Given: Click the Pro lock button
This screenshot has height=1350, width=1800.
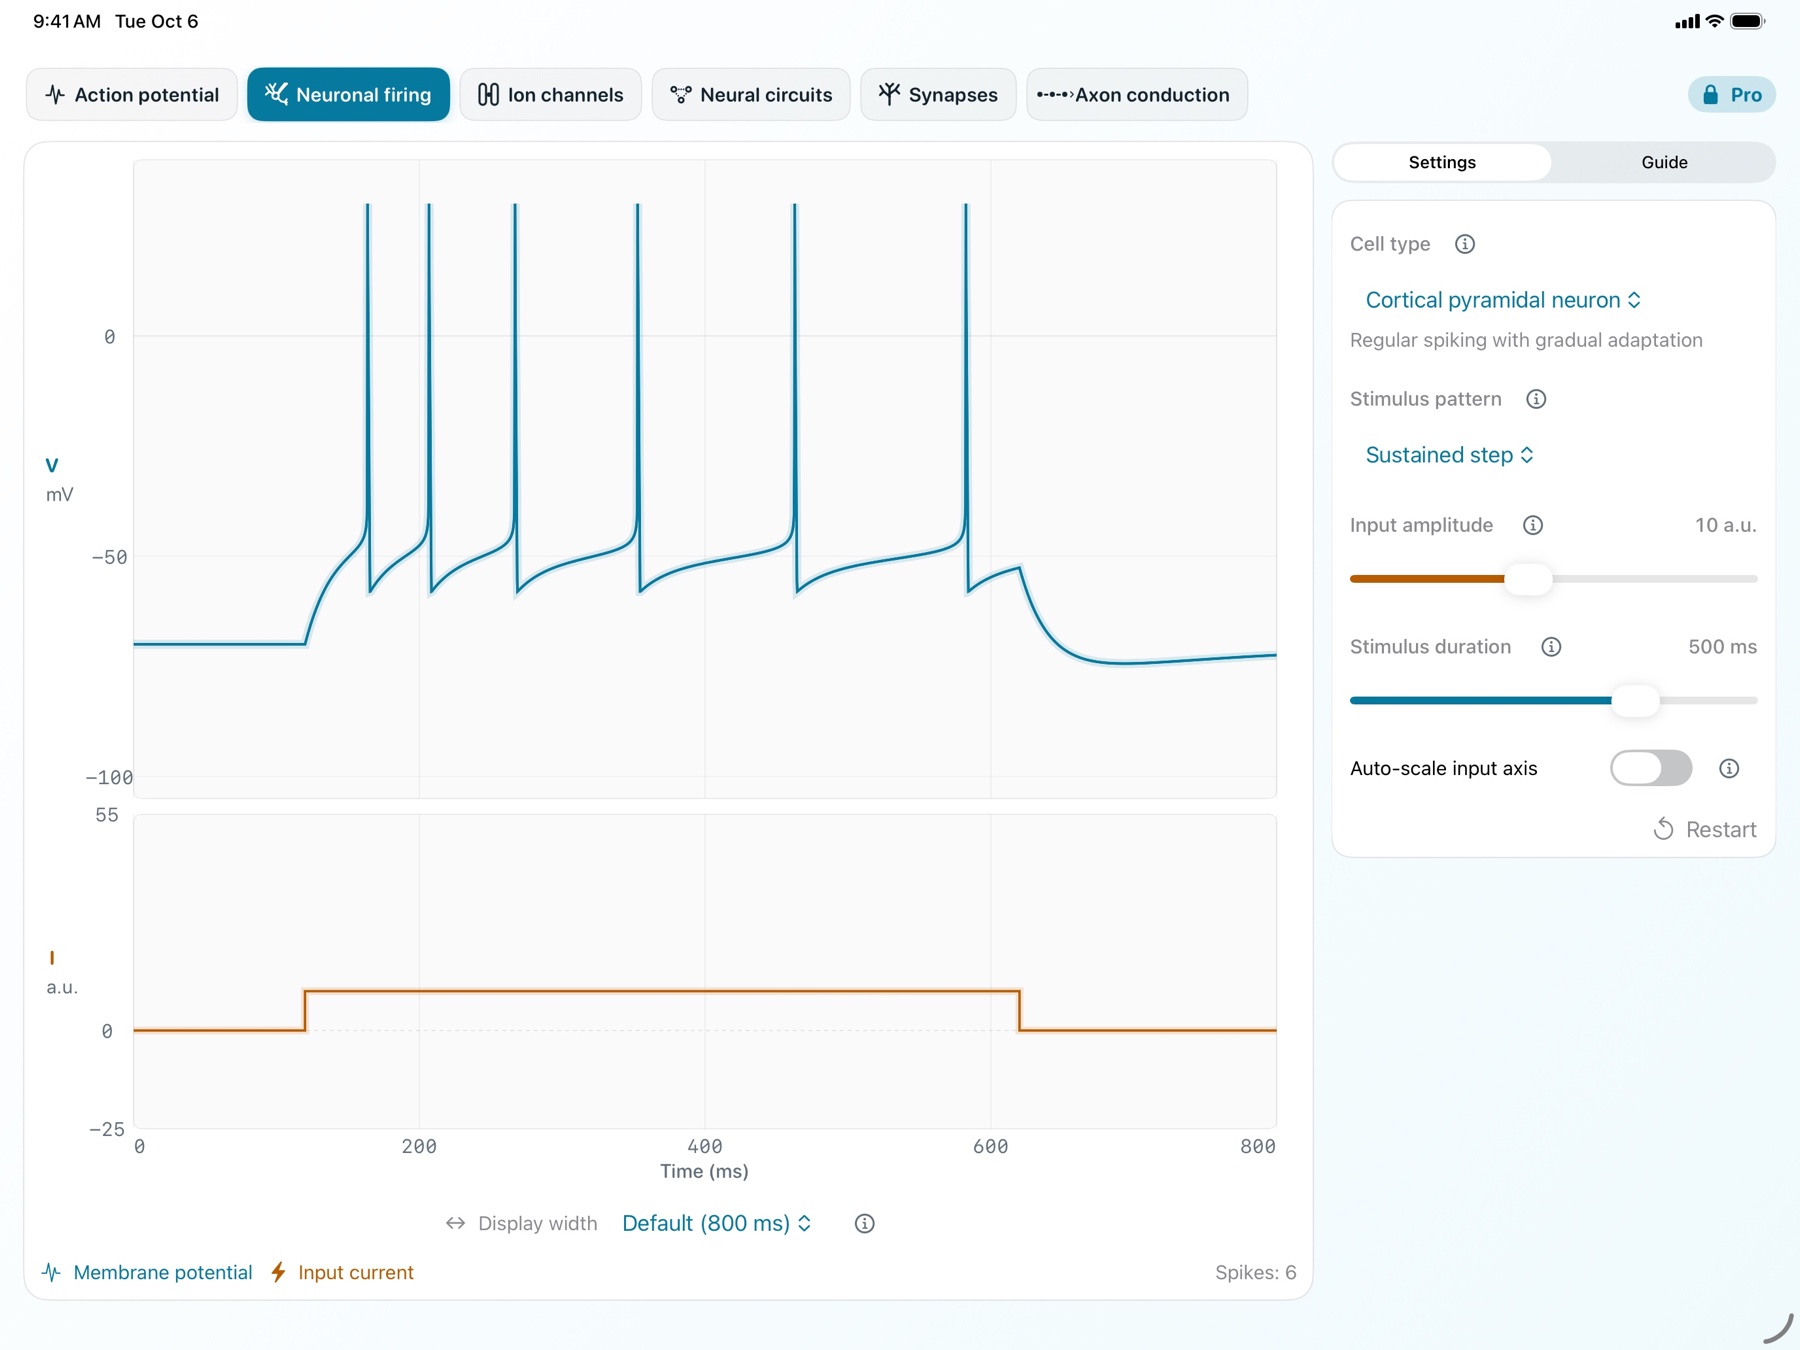Looking at the screenshot, I should coord(1732,95).
